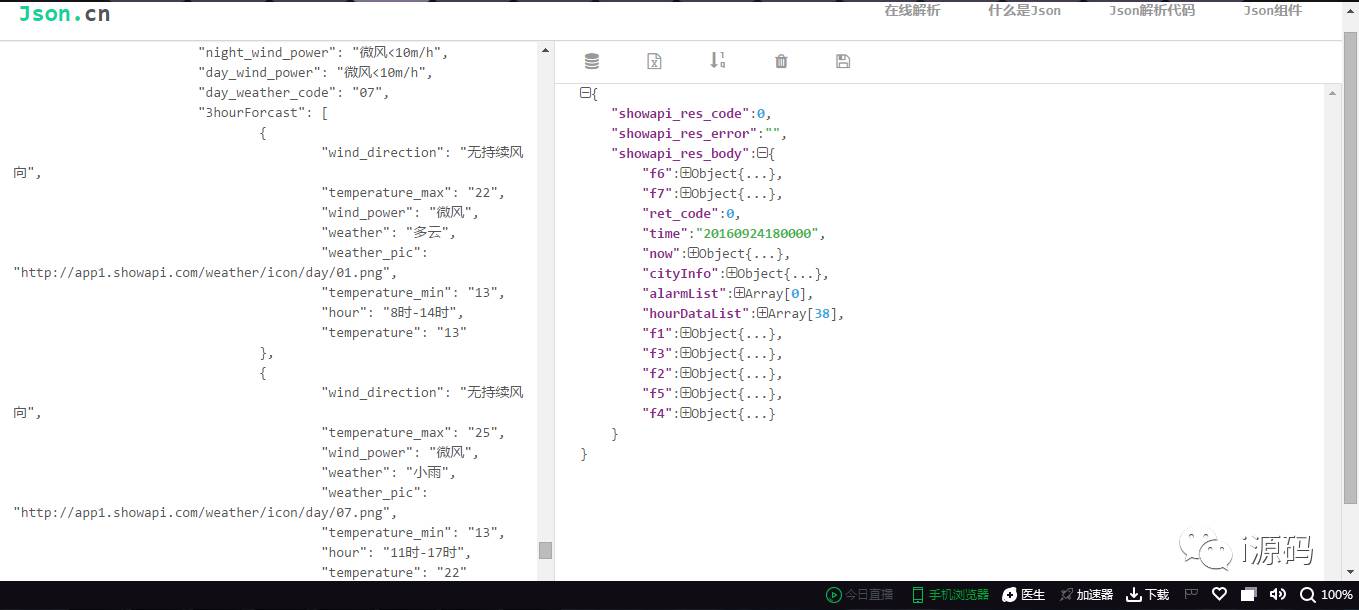Open 下载 downloads in status bar
The image size is (1359, 610).
pos(1147,595)
